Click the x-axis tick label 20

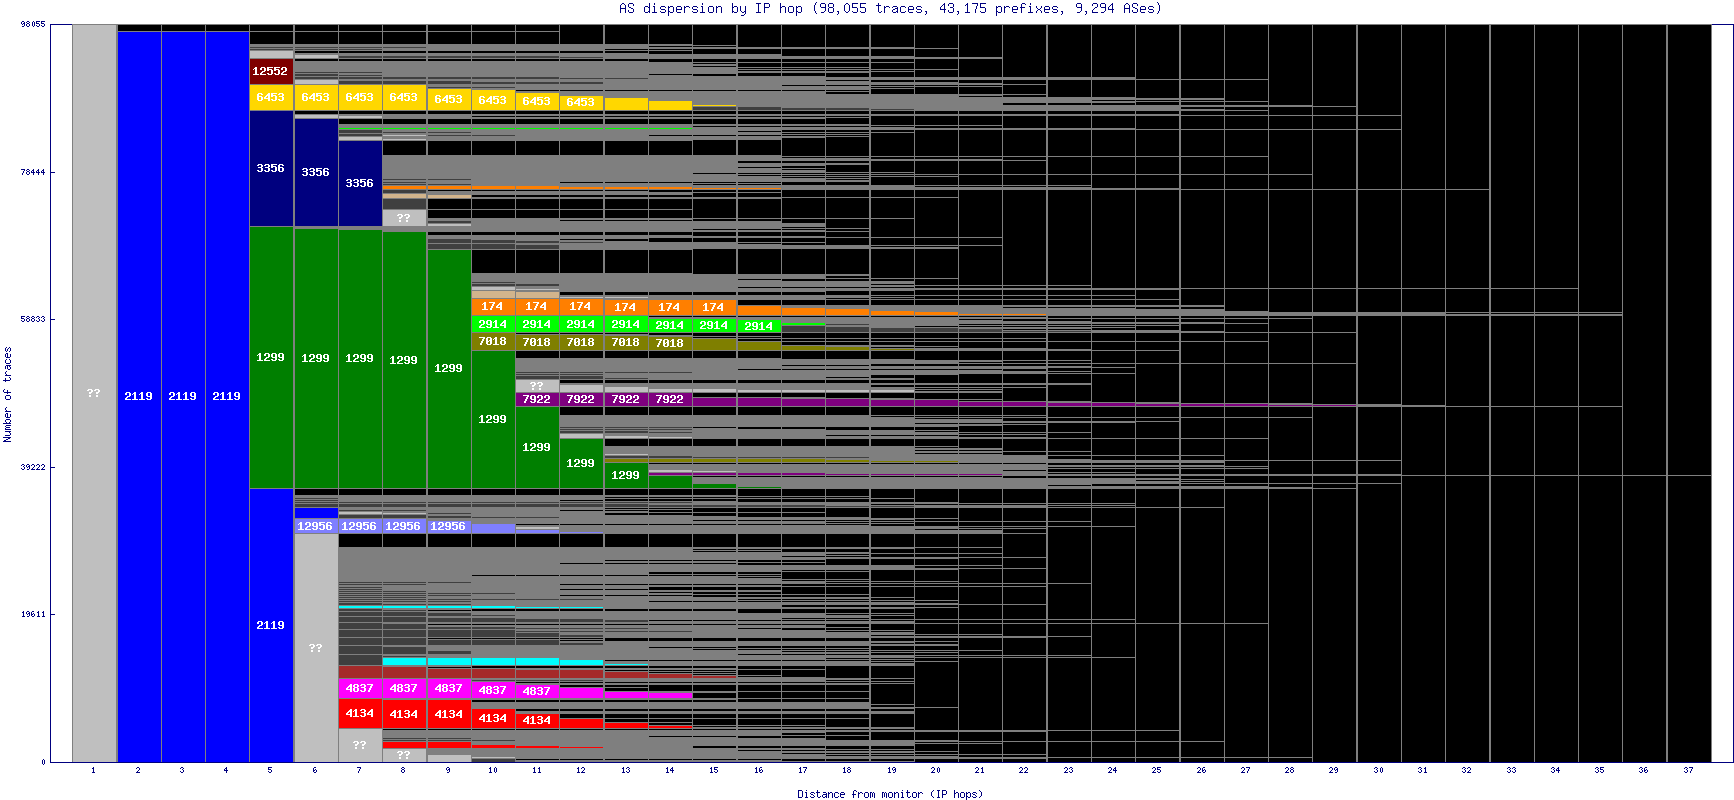(x=935, y=770)
